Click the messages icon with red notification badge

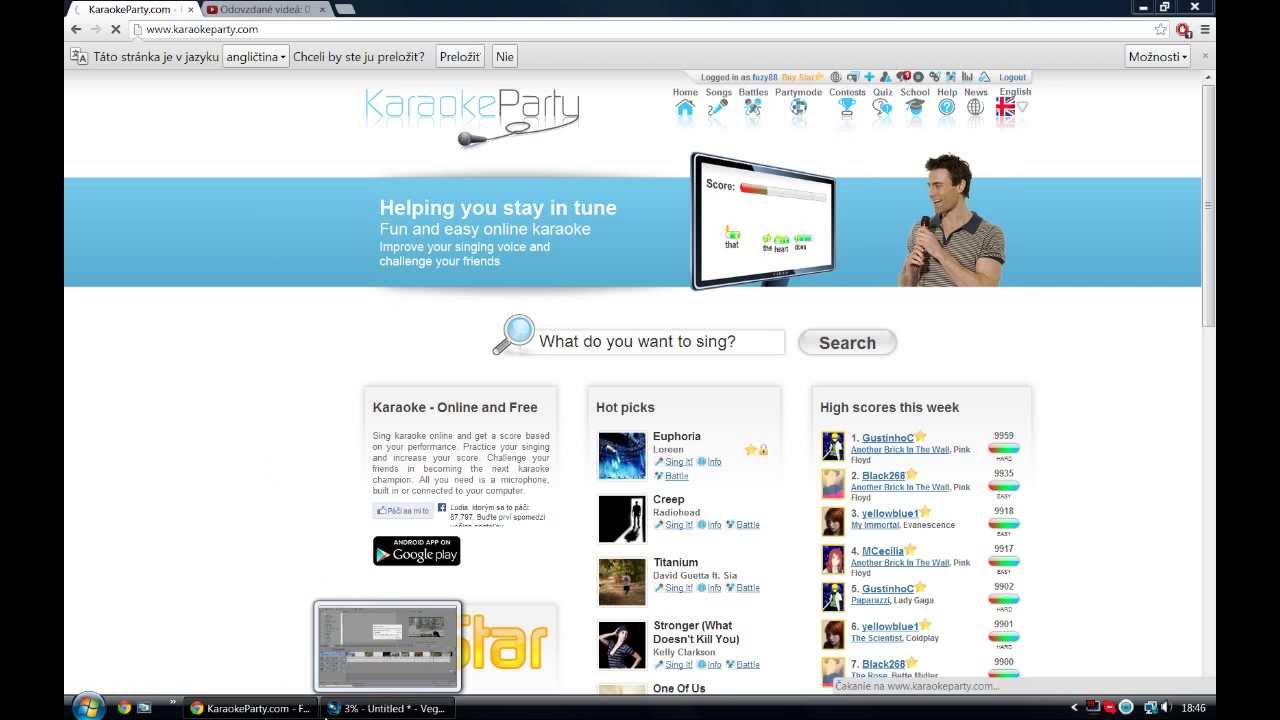[903, 77]
